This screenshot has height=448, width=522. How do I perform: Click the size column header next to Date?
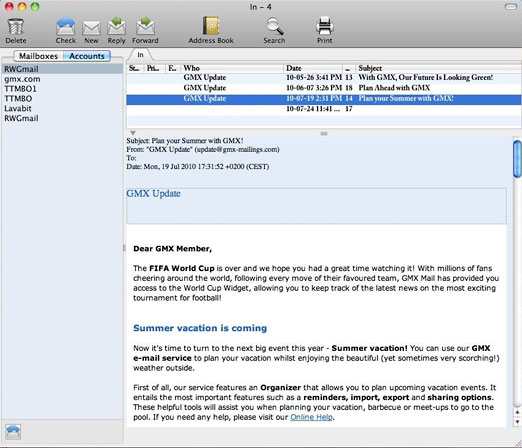[x=349, y=68]
